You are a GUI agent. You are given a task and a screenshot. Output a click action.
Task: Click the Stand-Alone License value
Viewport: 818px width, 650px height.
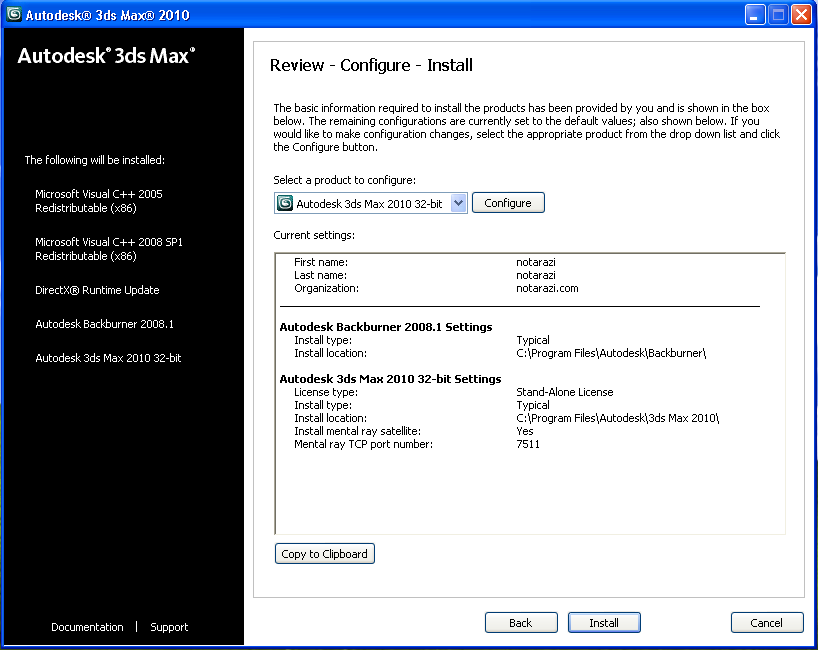click(564, 392)
